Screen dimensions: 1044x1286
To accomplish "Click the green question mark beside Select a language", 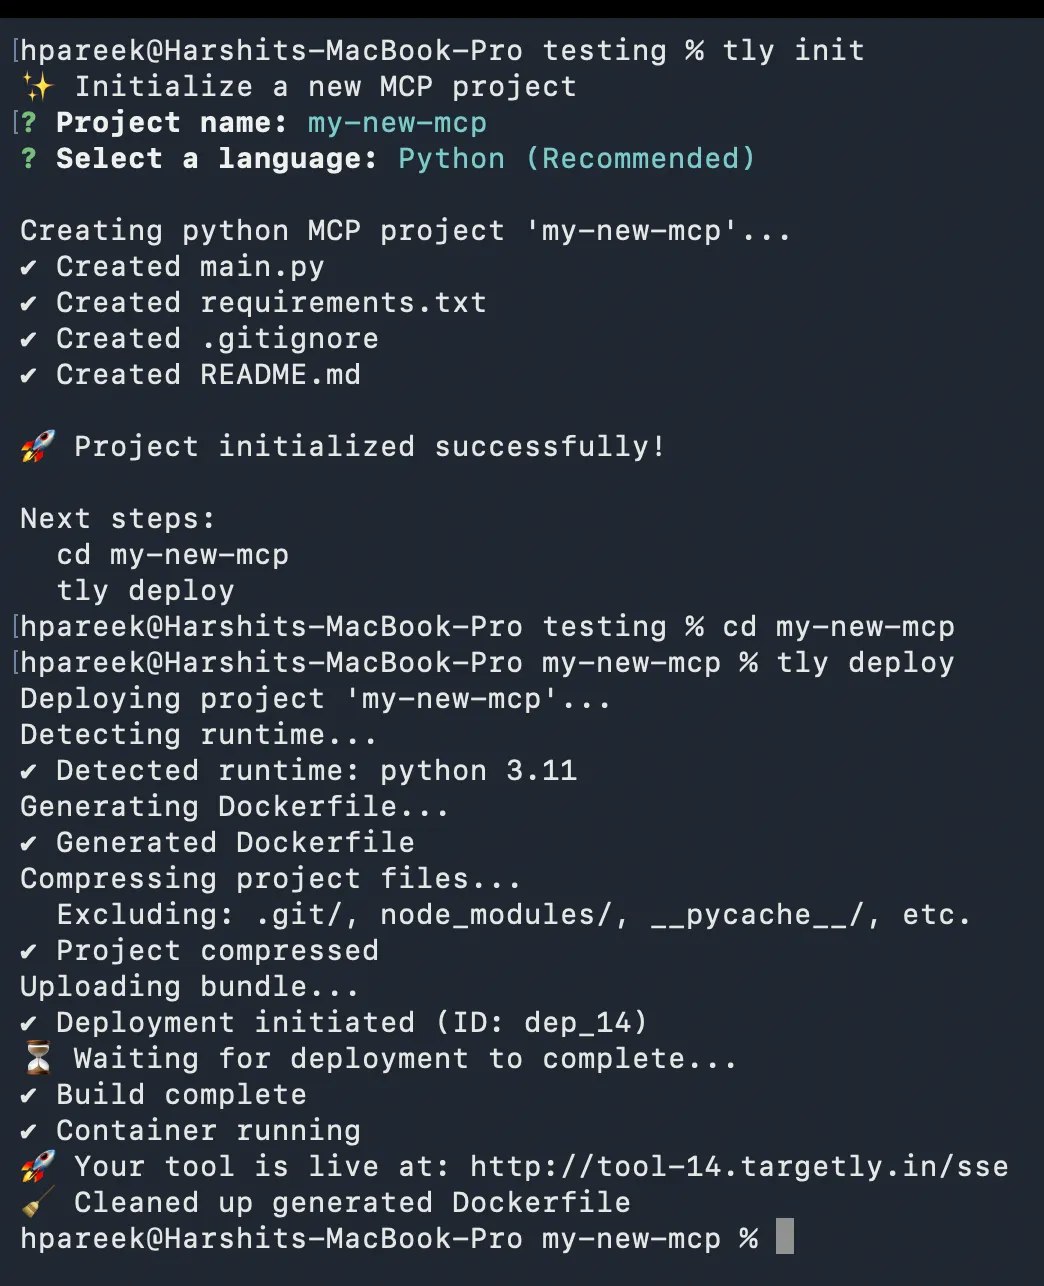I will pos(29,159).
